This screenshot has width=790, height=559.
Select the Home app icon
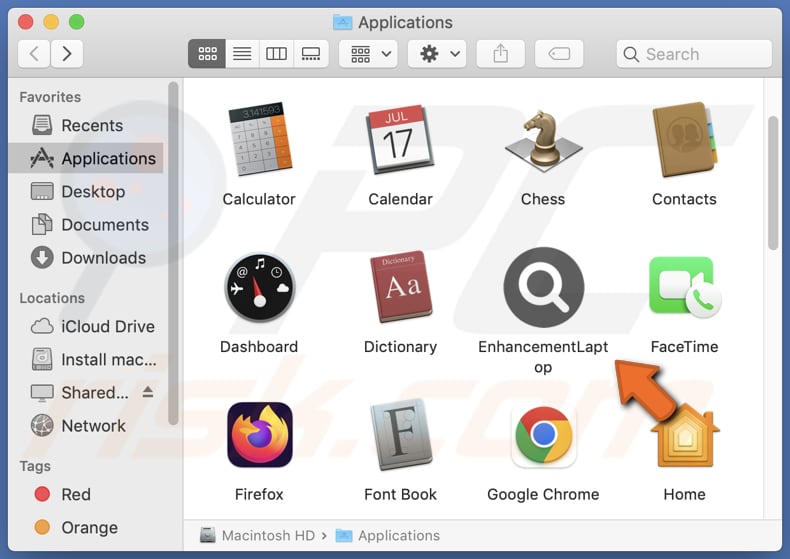685,436
